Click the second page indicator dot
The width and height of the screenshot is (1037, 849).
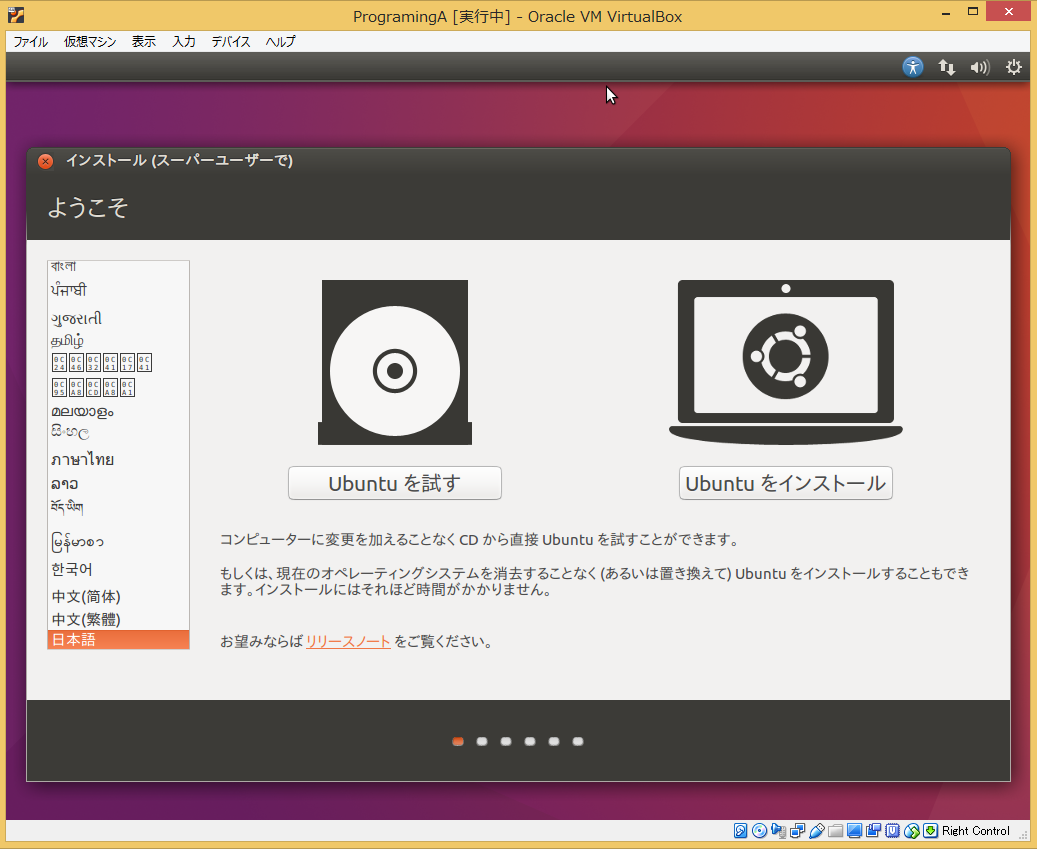point(481,741)
